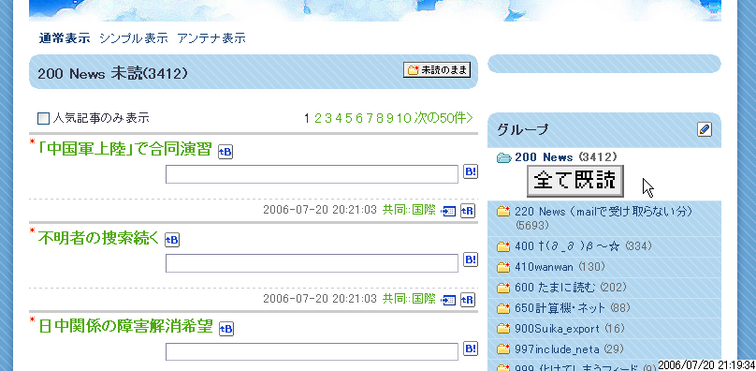This screenshot has height=371, width=756.
Task: Switch to シンプル表示 view
Action: (x=133, y=39)
